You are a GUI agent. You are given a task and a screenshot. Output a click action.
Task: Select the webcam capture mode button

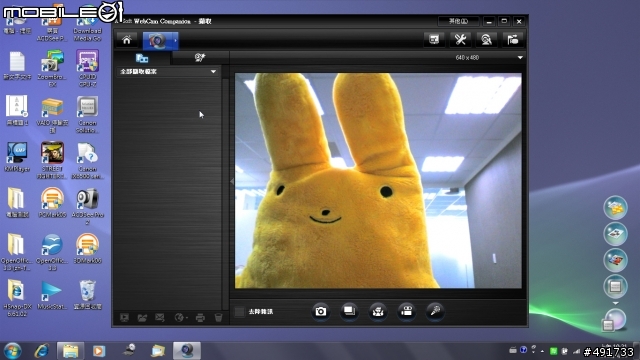click(158, 40)
